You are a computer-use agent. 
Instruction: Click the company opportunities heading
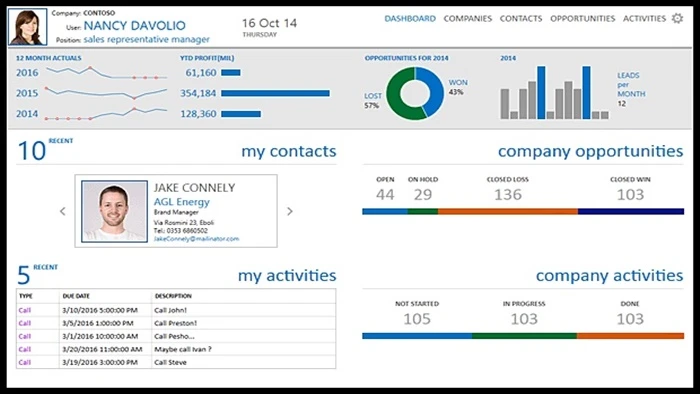click(x=590, y=151)
